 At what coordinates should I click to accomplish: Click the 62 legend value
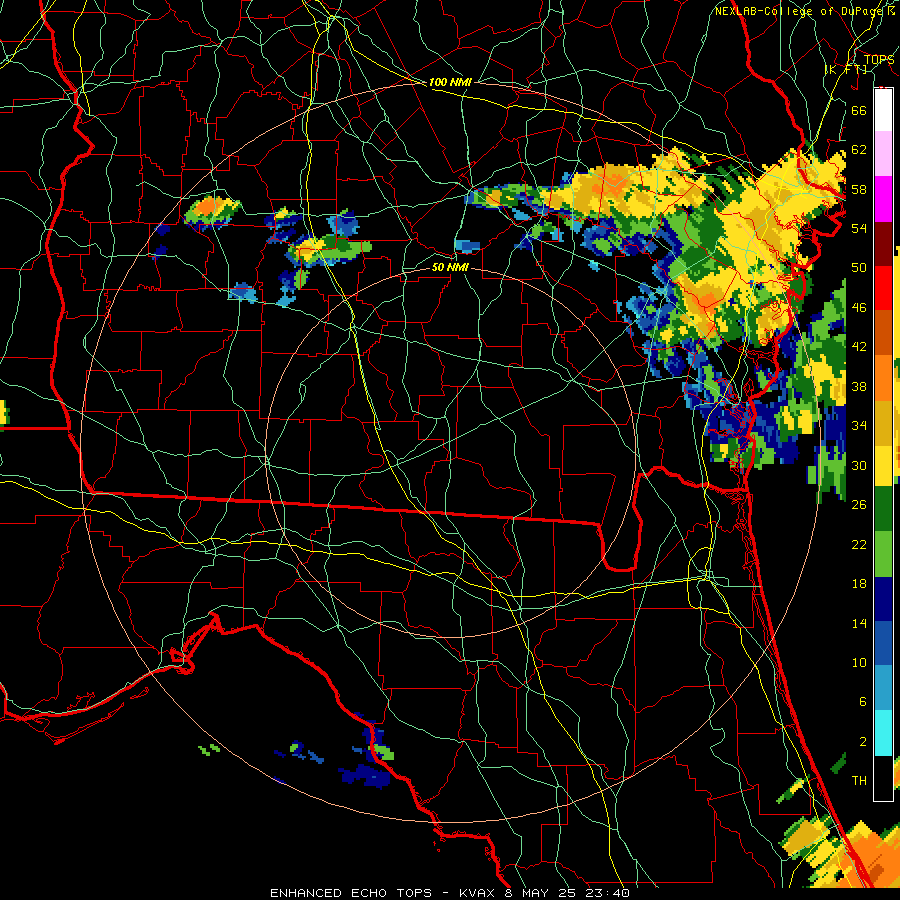click(x=859, y=150)
